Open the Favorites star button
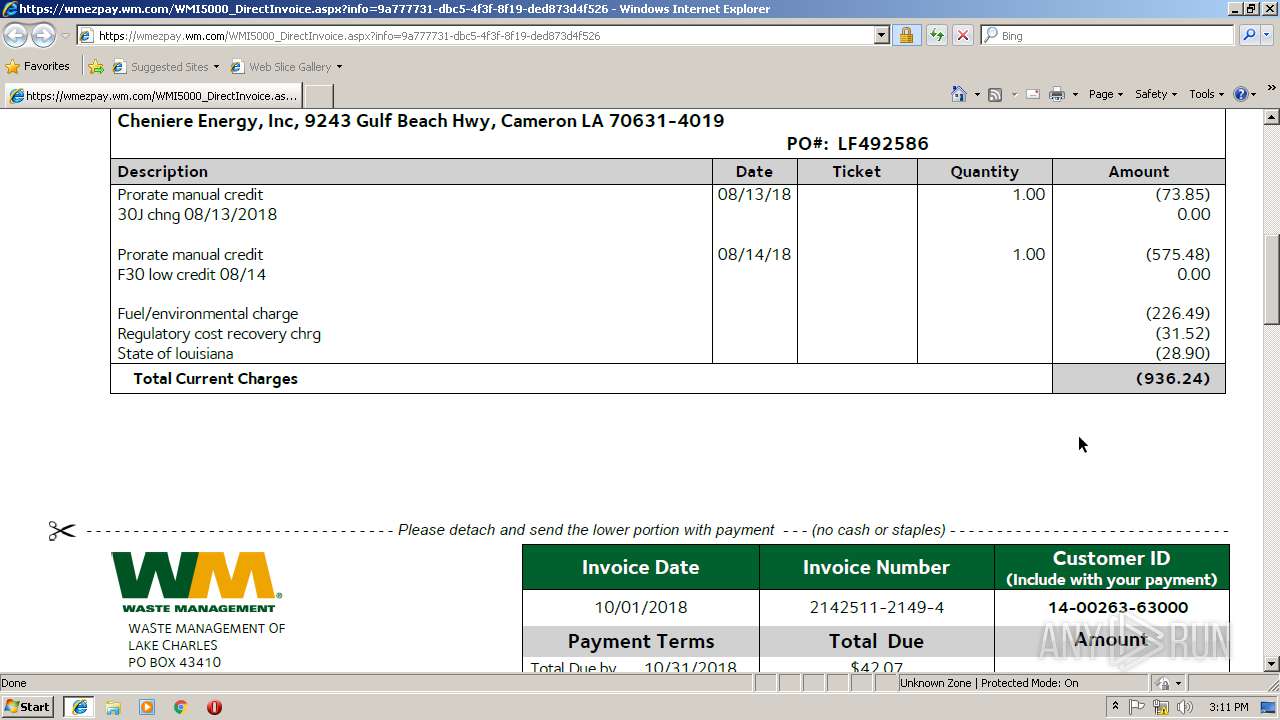The height and width of the screenshot is (720, 1280). tap(38, 66)
